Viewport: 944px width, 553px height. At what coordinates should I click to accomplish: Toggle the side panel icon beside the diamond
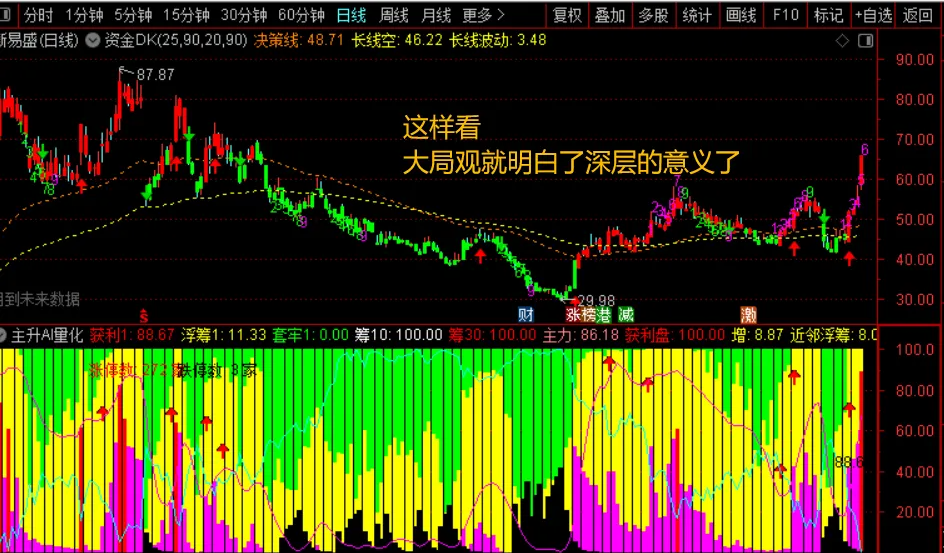tap(865, 41)
